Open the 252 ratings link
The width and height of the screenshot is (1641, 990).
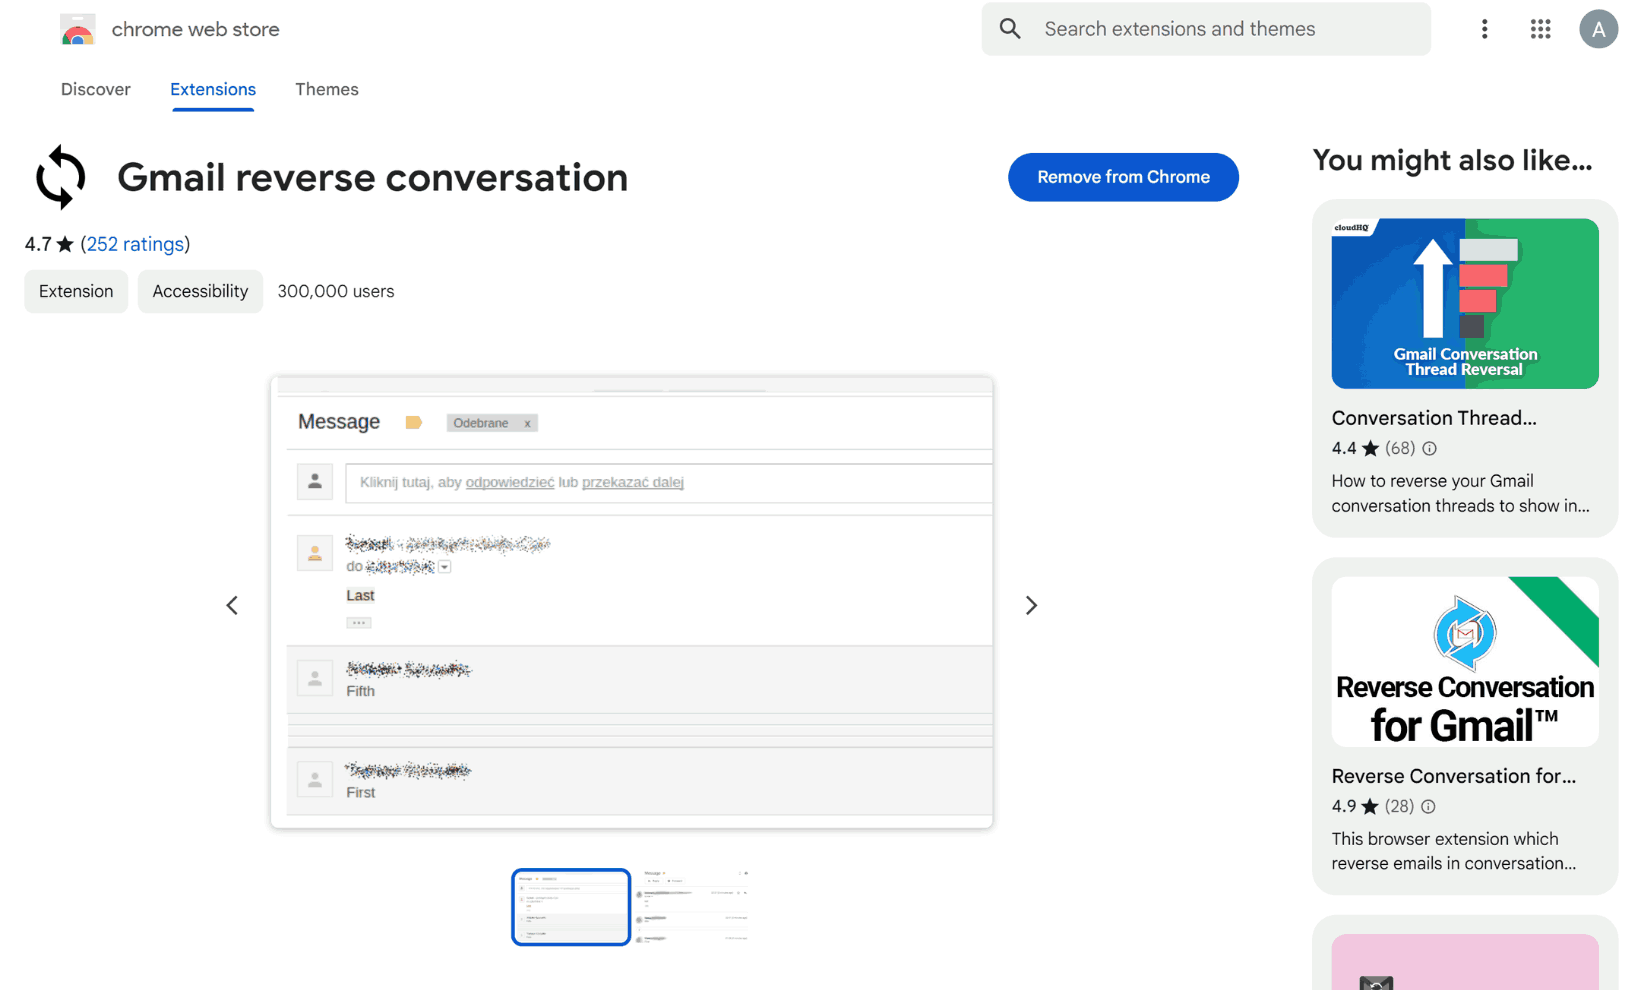135,244
